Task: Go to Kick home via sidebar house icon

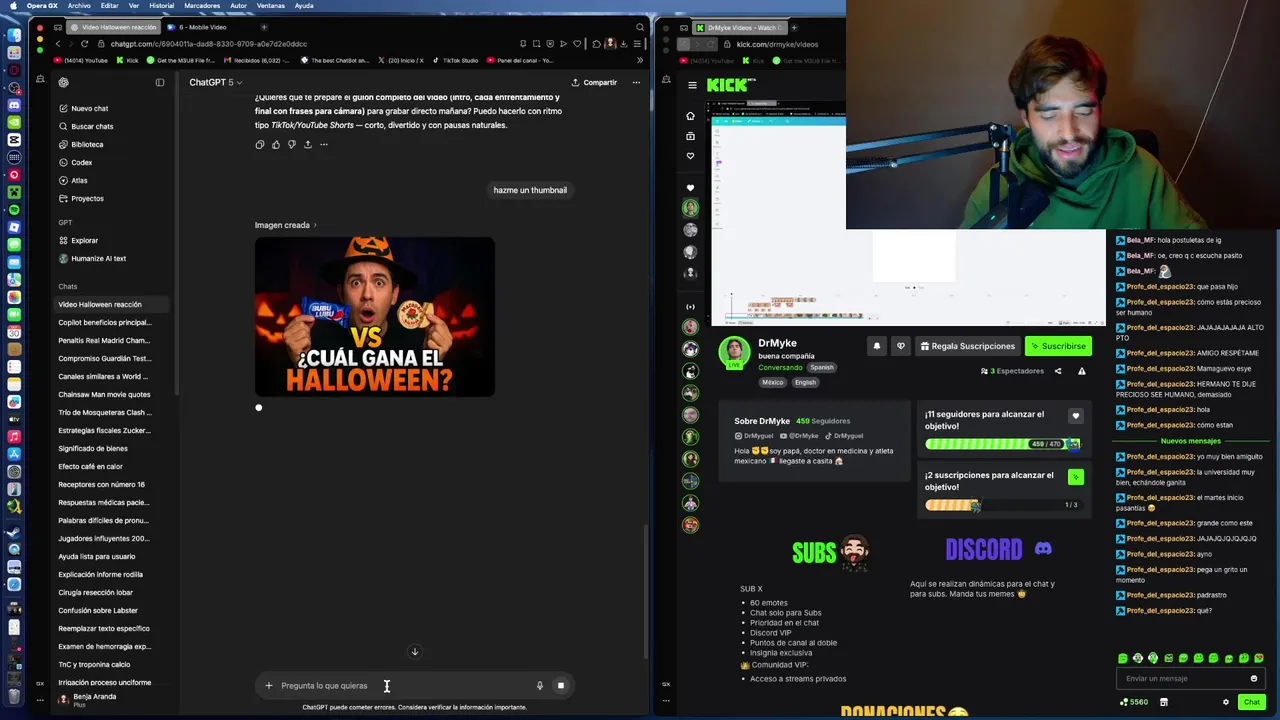Action: point(690,116)
